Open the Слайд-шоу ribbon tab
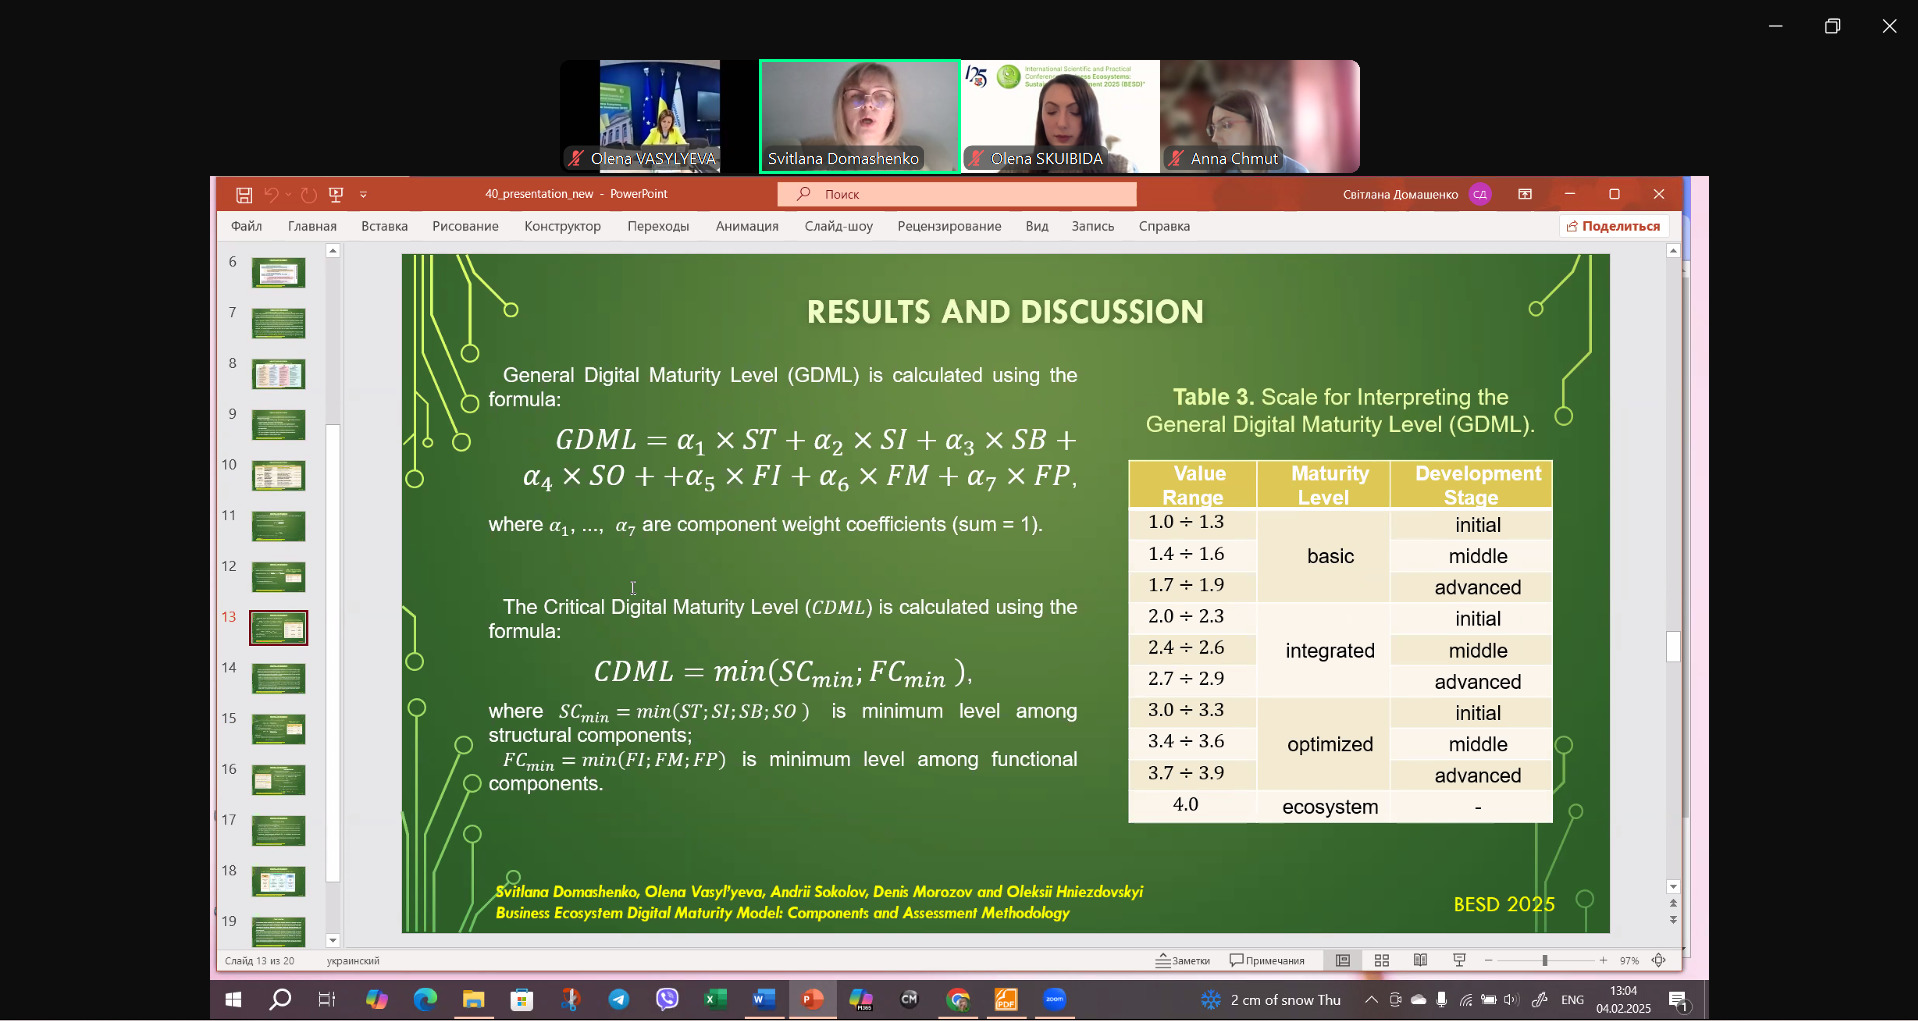Image resolution: width=1918 pixels, height=1021 pixels. pos(838,227)
